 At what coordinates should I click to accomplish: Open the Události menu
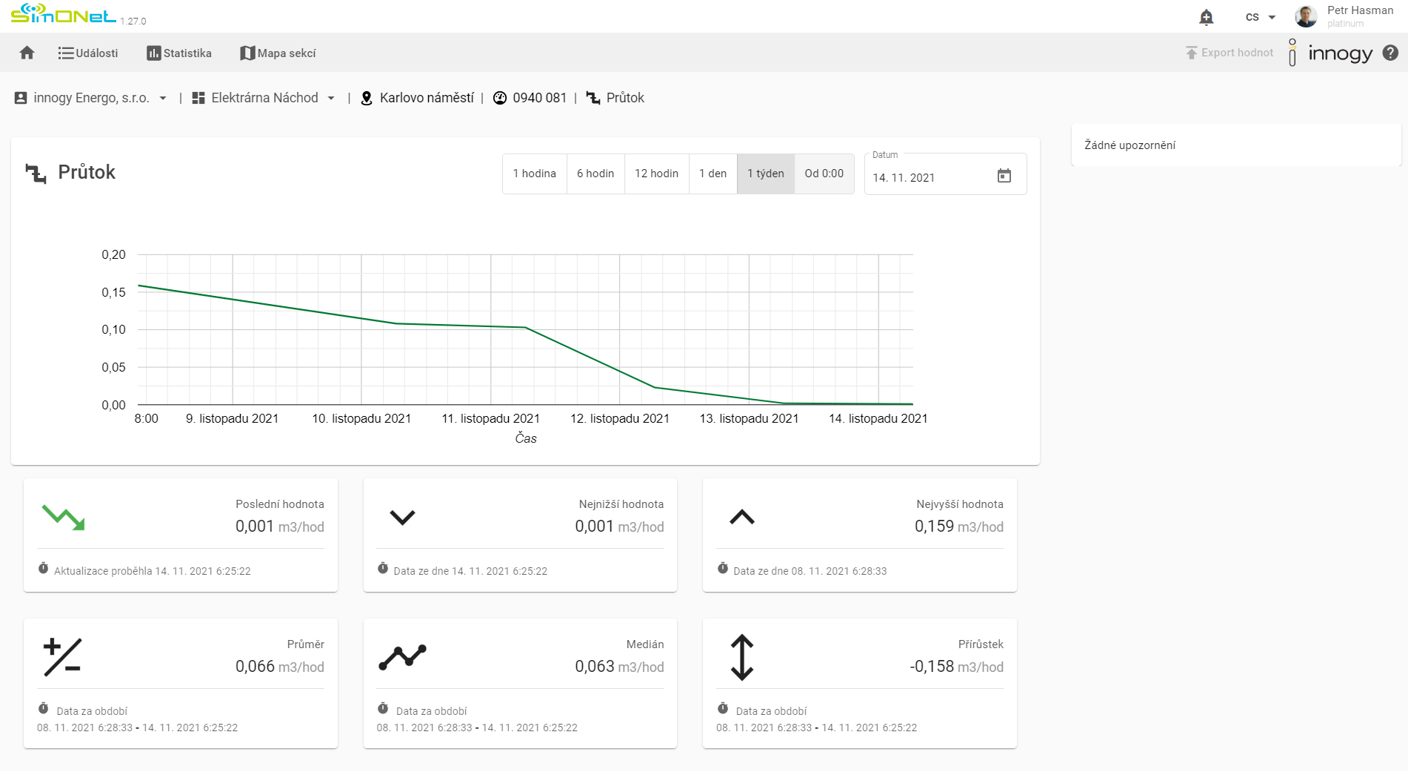point(88,53)
